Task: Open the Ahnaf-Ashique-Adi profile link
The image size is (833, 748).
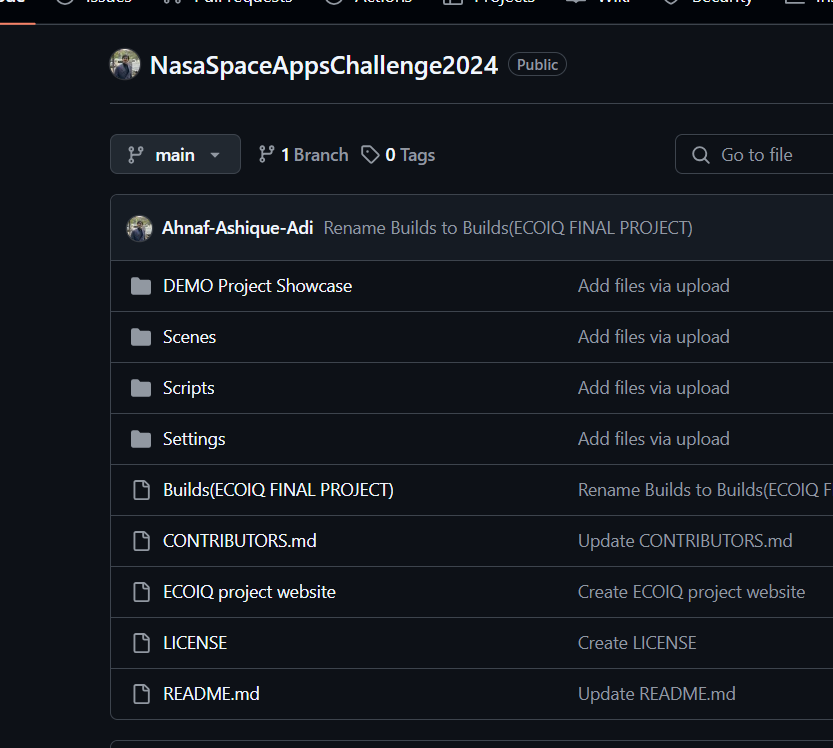Action: [237, 228]
